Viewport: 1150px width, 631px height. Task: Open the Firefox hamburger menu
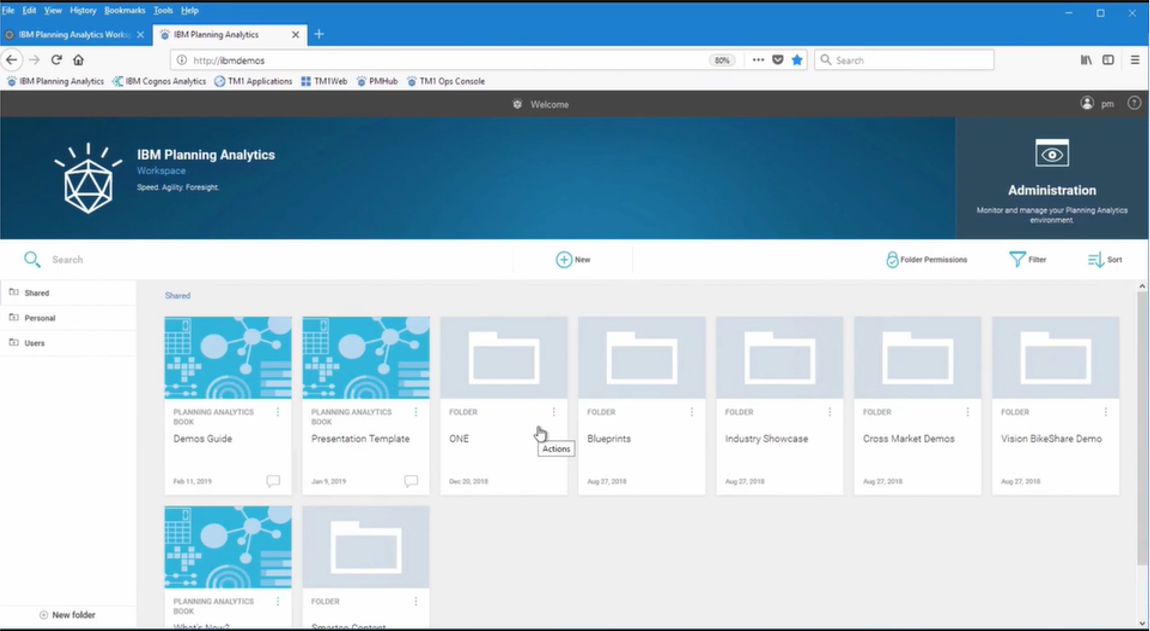point(1135,60)
